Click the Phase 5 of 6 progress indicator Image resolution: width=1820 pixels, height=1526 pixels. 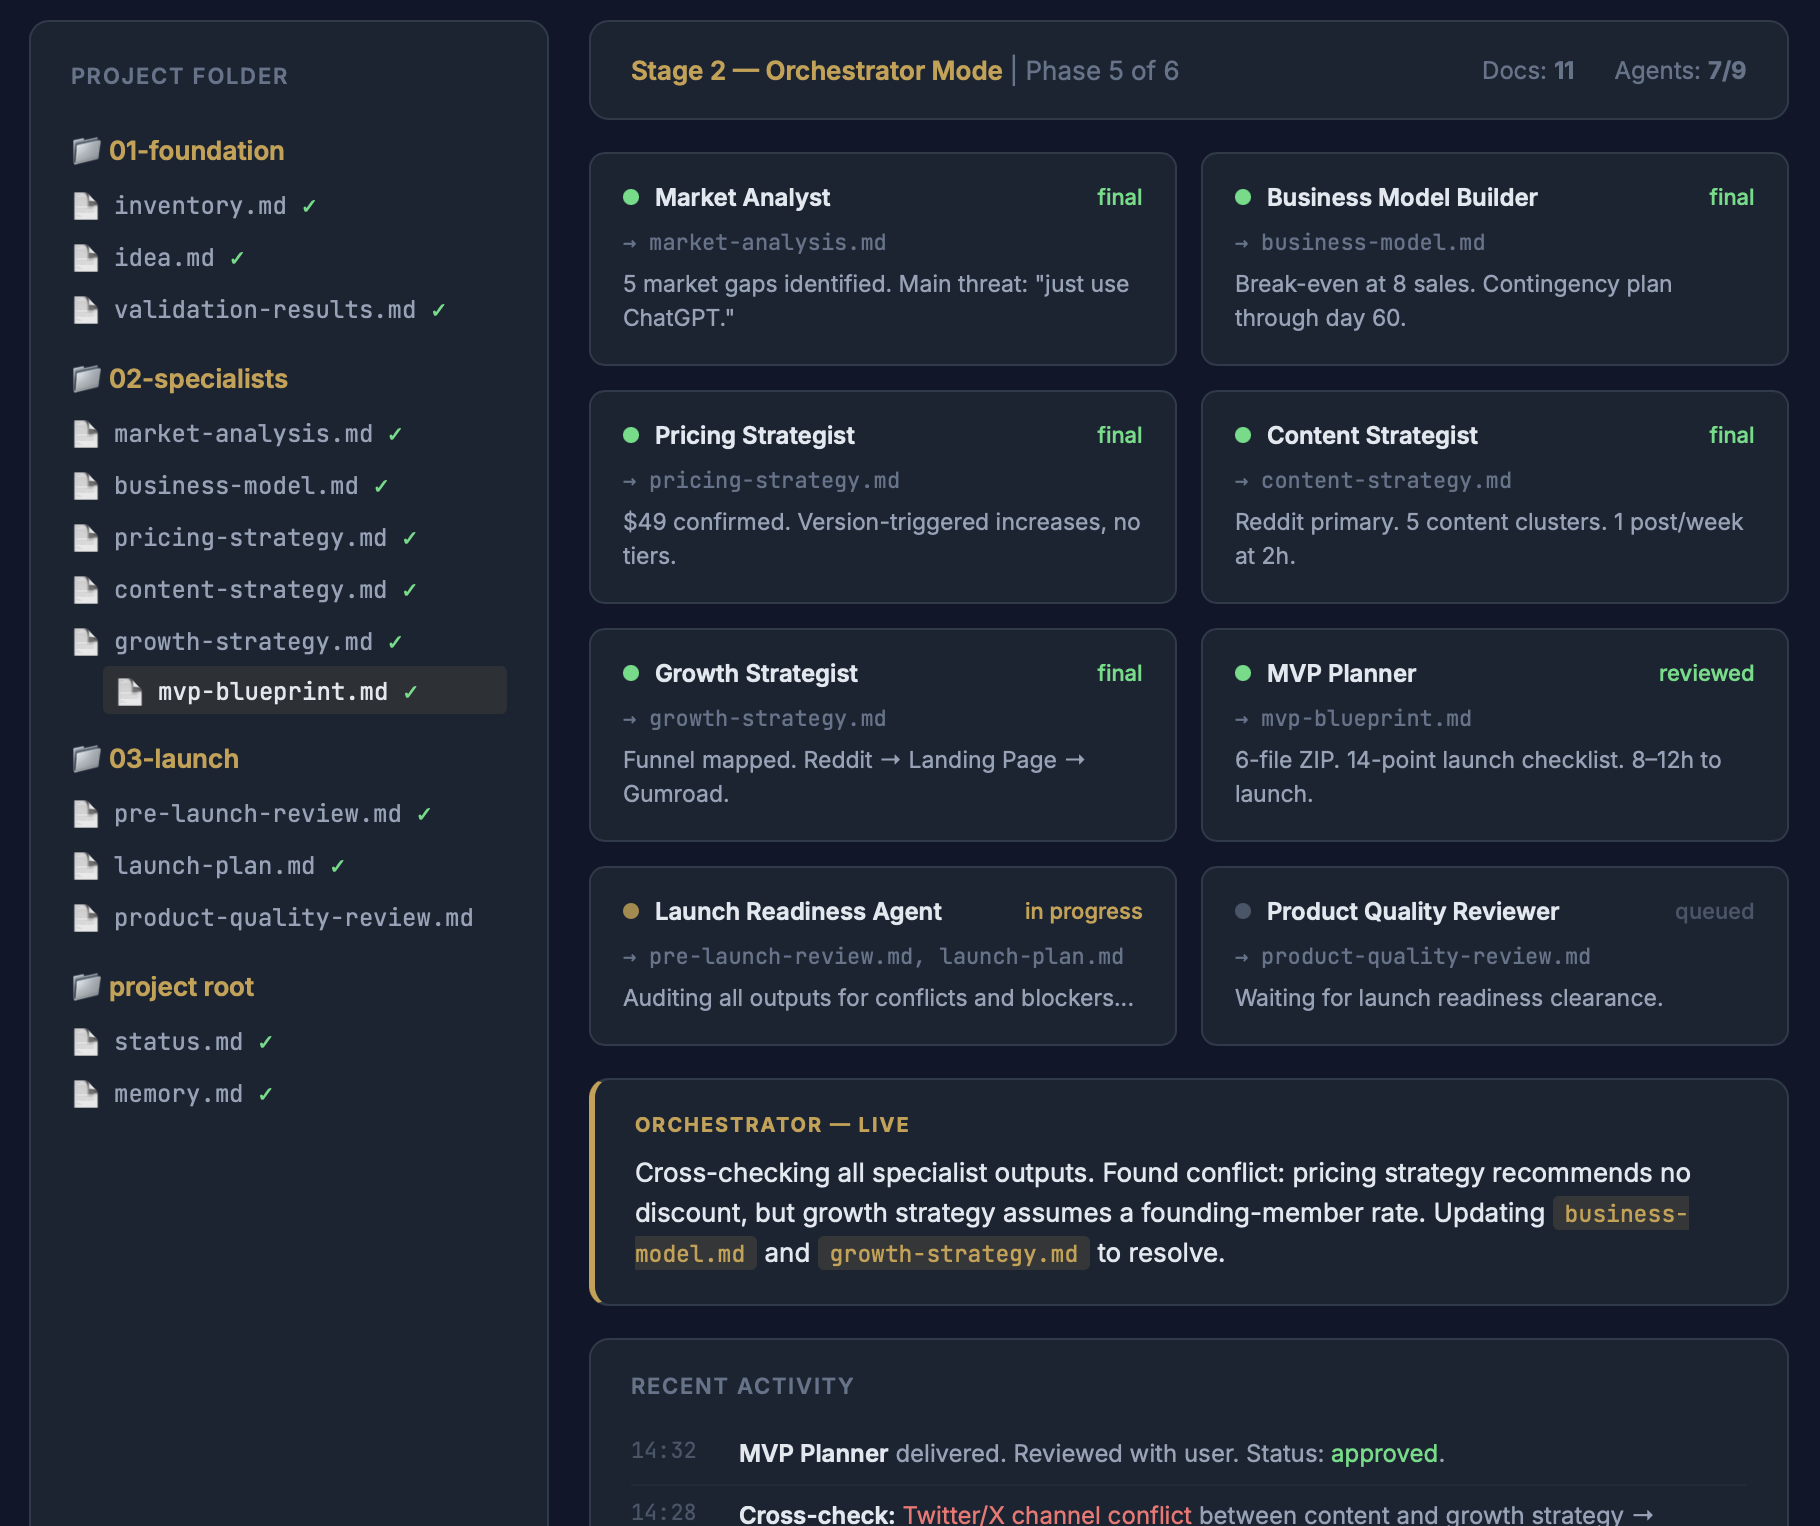(1102, 71)
